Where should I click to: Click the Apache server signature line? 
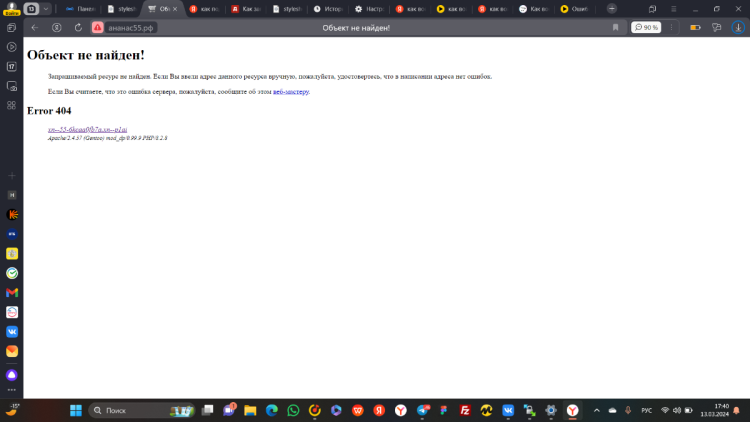(x=108, y=138)
